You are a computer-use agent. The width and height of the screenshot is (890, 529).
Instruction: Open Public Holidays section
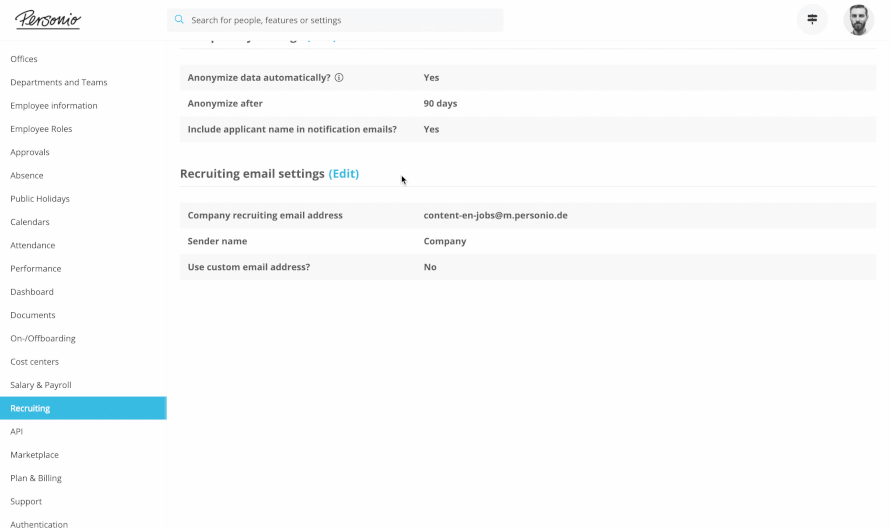(x=40, y=199)
